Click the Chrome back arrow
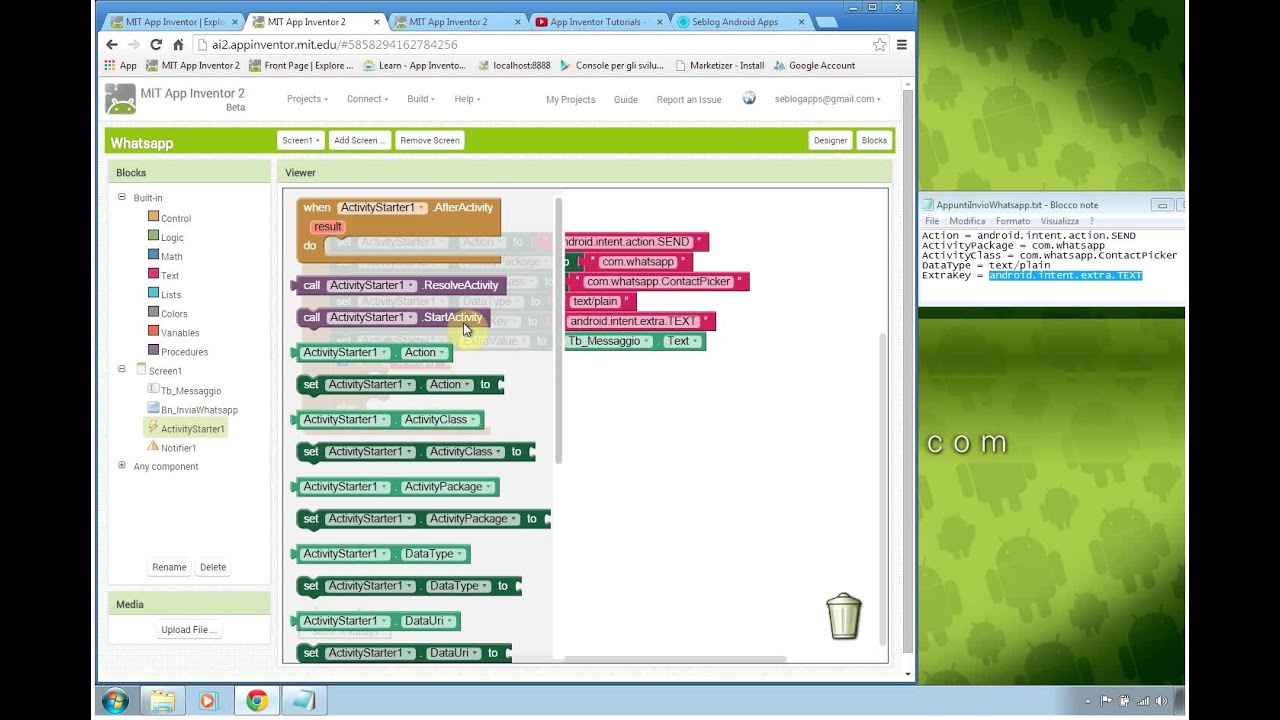This screenshot has width=1280, height=720. (112, 44)
